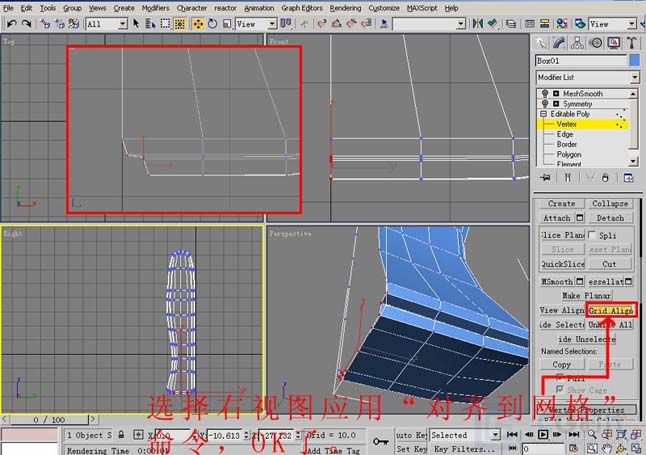The image size is (646, 455).
Task: Open the Modifiers menu
Action: pos(155,8)
